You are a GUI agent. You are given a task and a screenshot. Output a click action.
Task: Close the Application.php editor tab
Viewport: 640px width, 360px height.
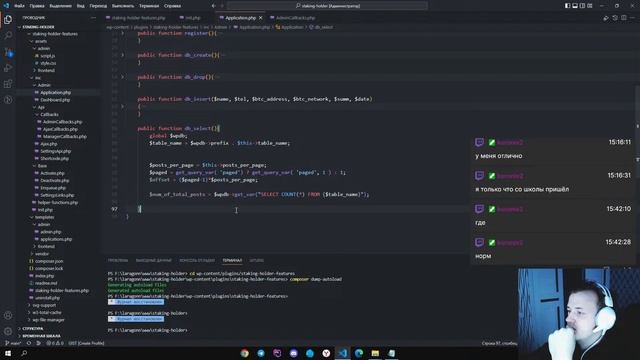[x=260, y=18]
